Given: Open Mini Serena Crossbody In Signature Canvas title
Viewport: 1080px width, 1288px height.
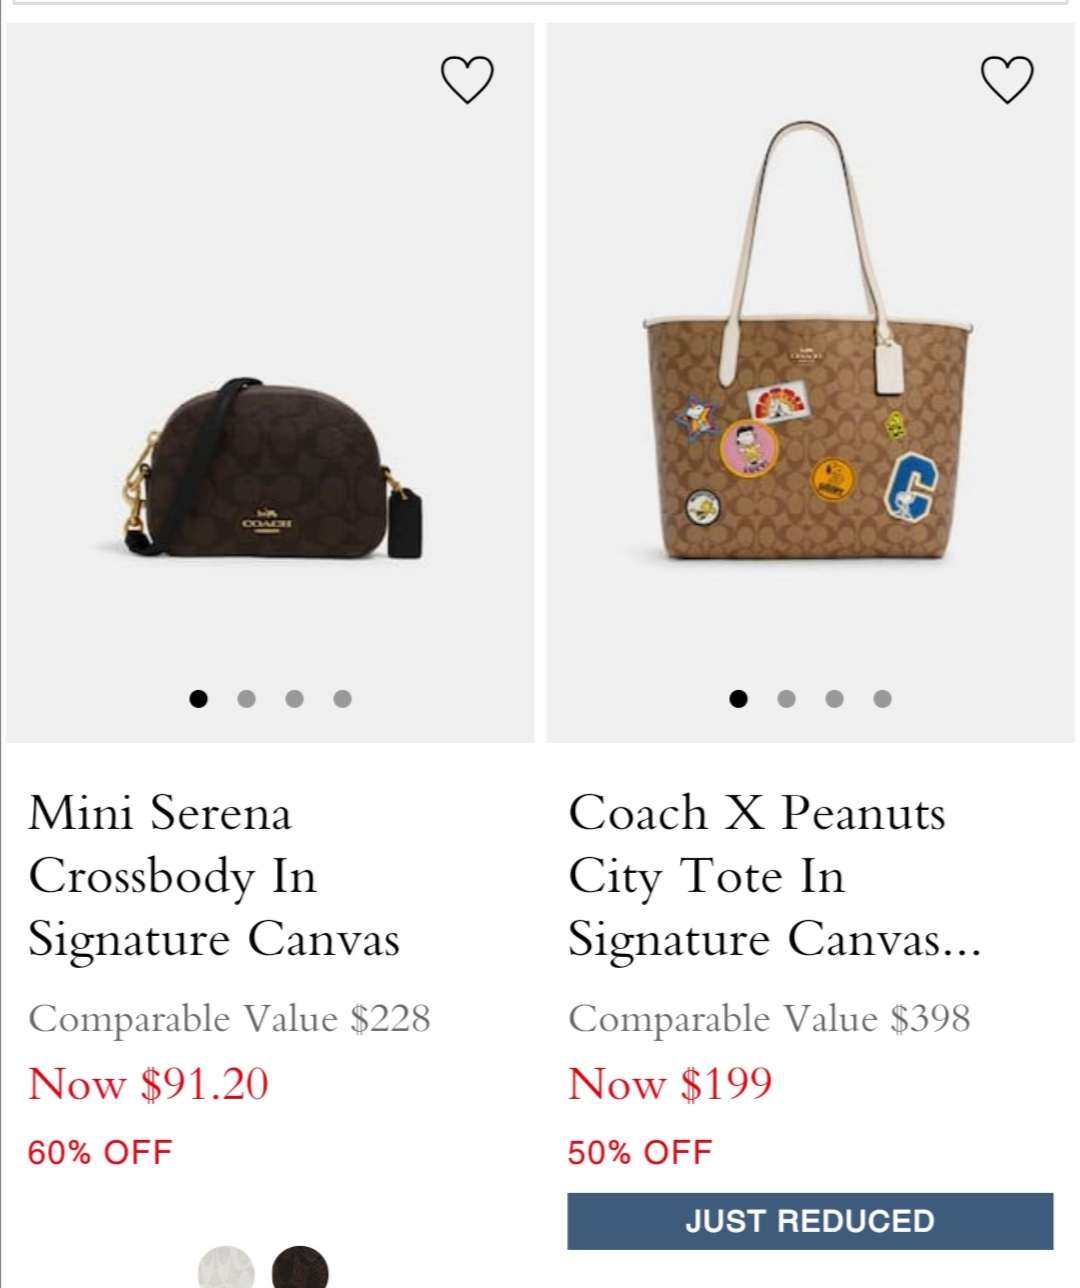Looking at the screenshot, I should 214,876.
